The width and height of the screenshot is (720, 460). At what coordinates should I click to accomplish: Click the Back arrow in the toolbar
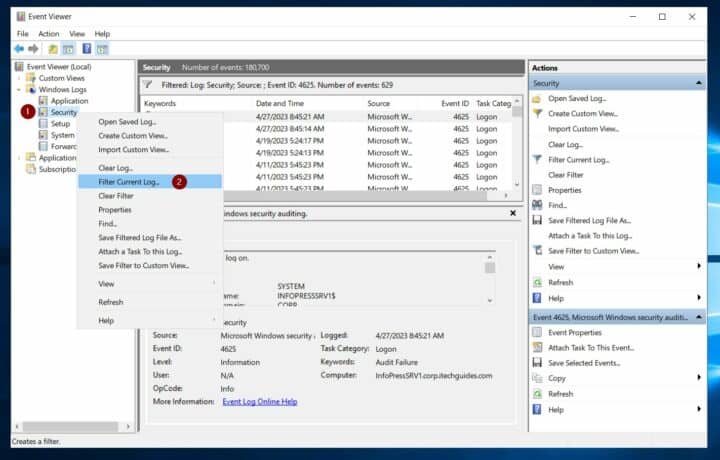point(18,48)
